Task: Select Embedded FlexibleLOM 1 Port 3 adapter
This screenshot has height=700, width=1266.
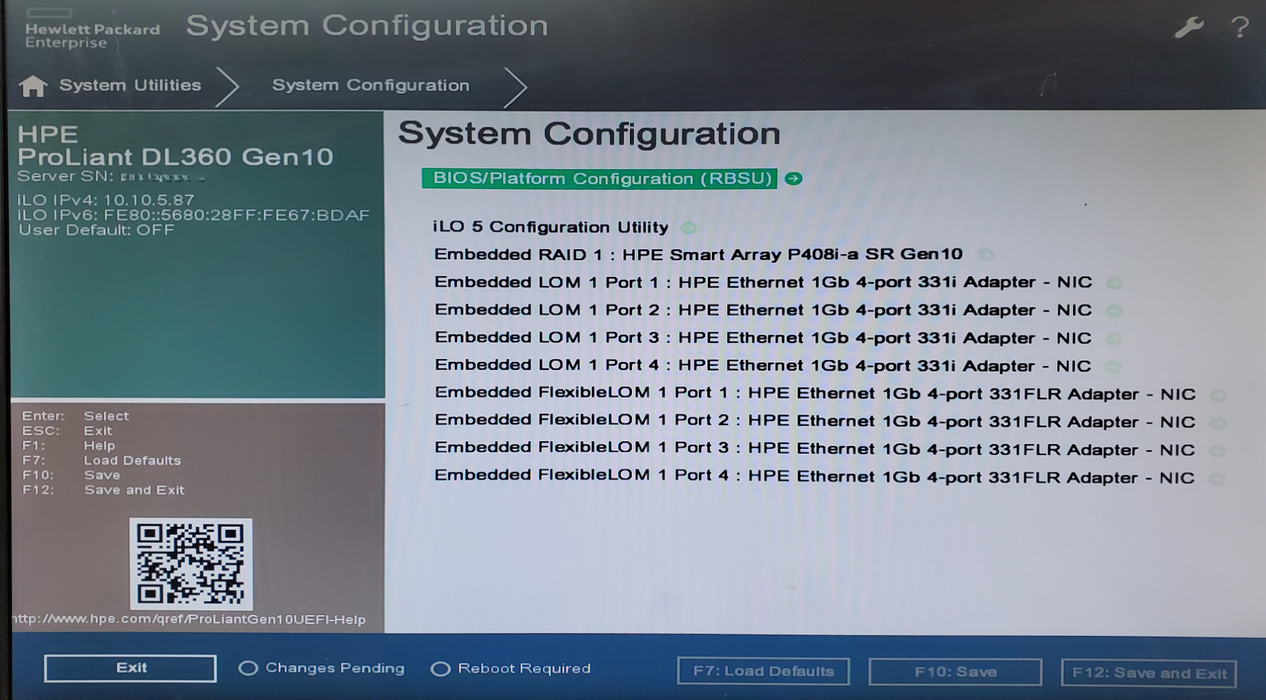Action: 815,450
